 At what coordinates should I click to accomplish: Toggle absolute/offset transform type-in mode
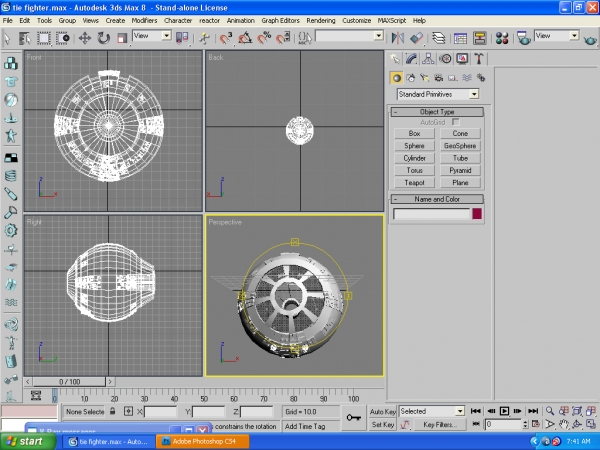point(128,411)
